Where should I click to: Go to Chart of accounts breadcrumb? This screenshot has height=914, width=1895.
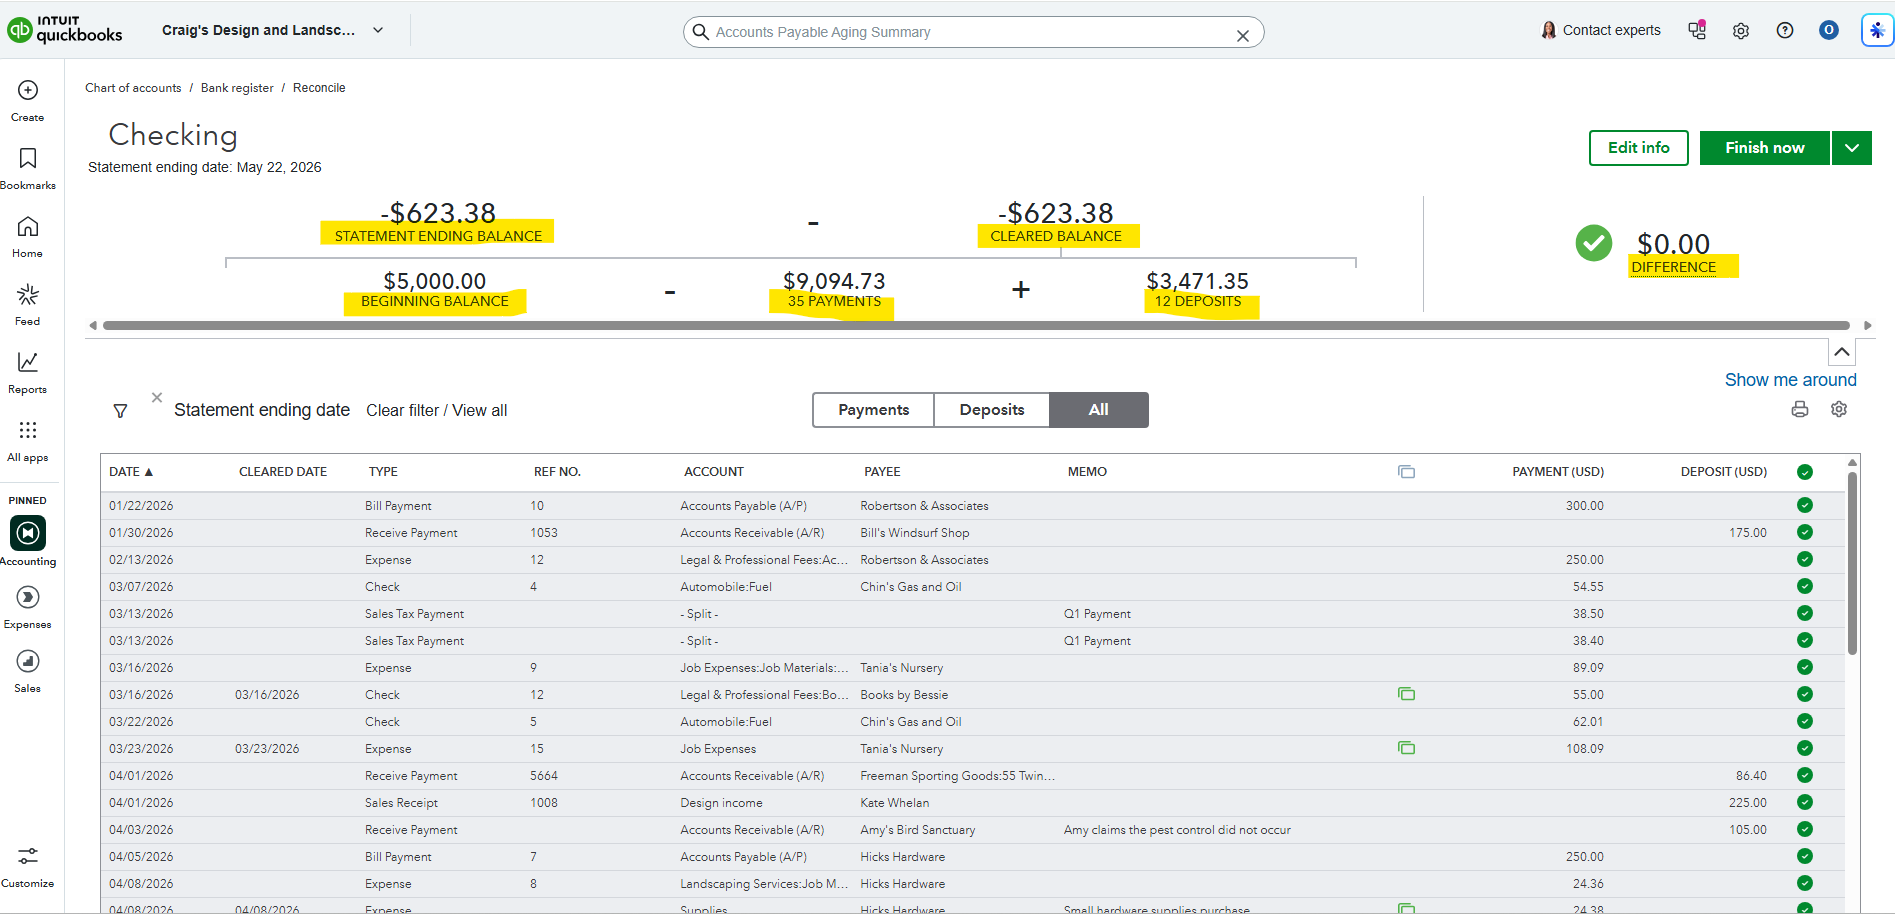tap(133, 88)
